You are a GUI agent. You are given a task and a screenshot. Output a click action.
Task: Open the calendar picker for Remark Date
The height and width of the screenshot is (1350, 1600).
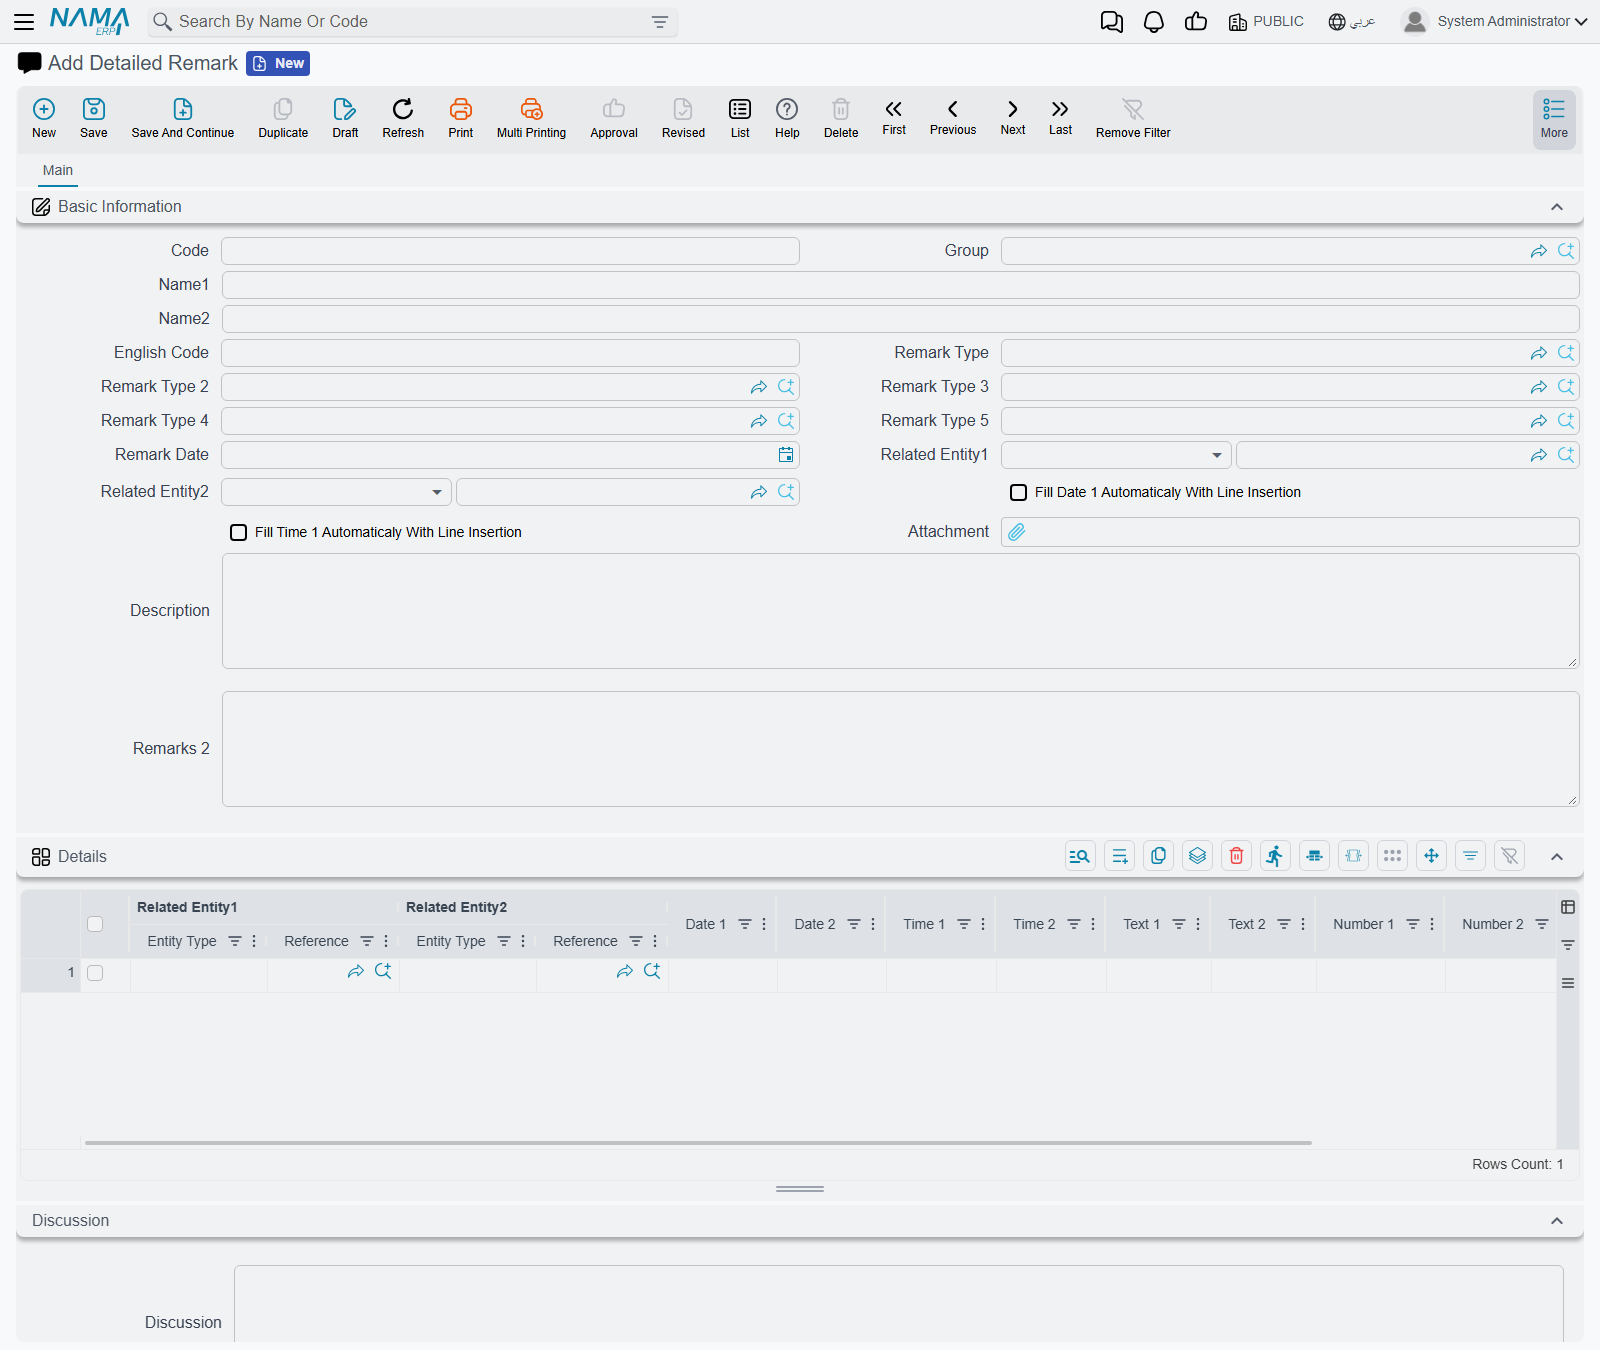click(x=786, y=455)
